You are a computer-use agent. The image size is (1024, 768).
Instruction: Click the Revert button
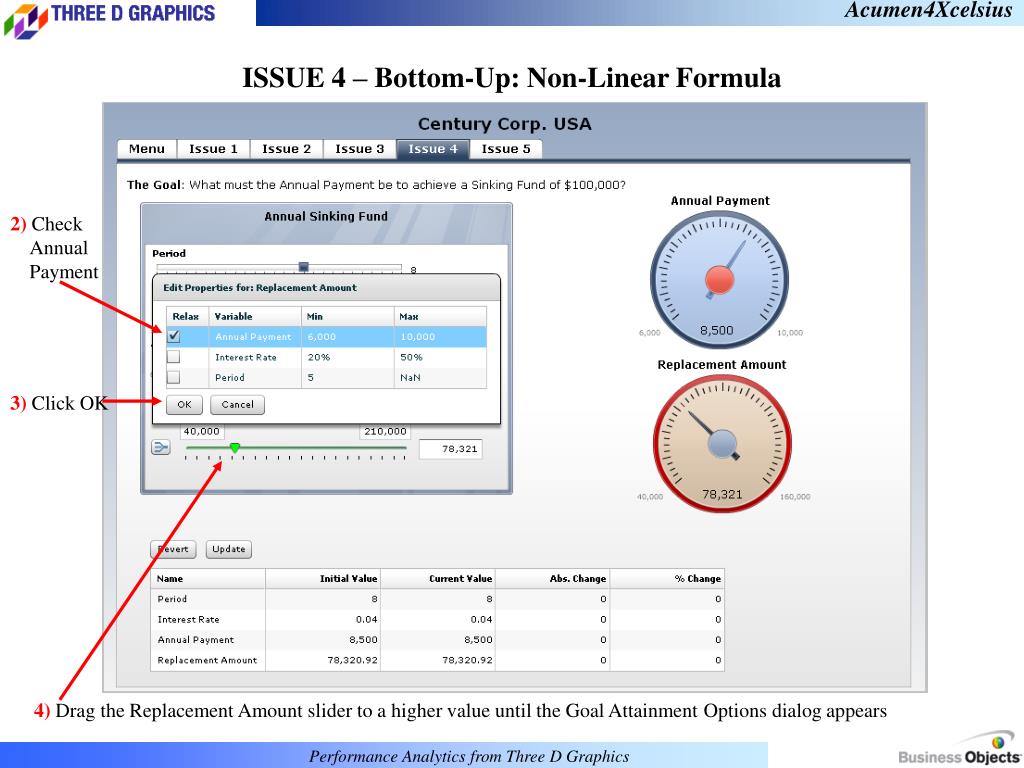[173, 549]
